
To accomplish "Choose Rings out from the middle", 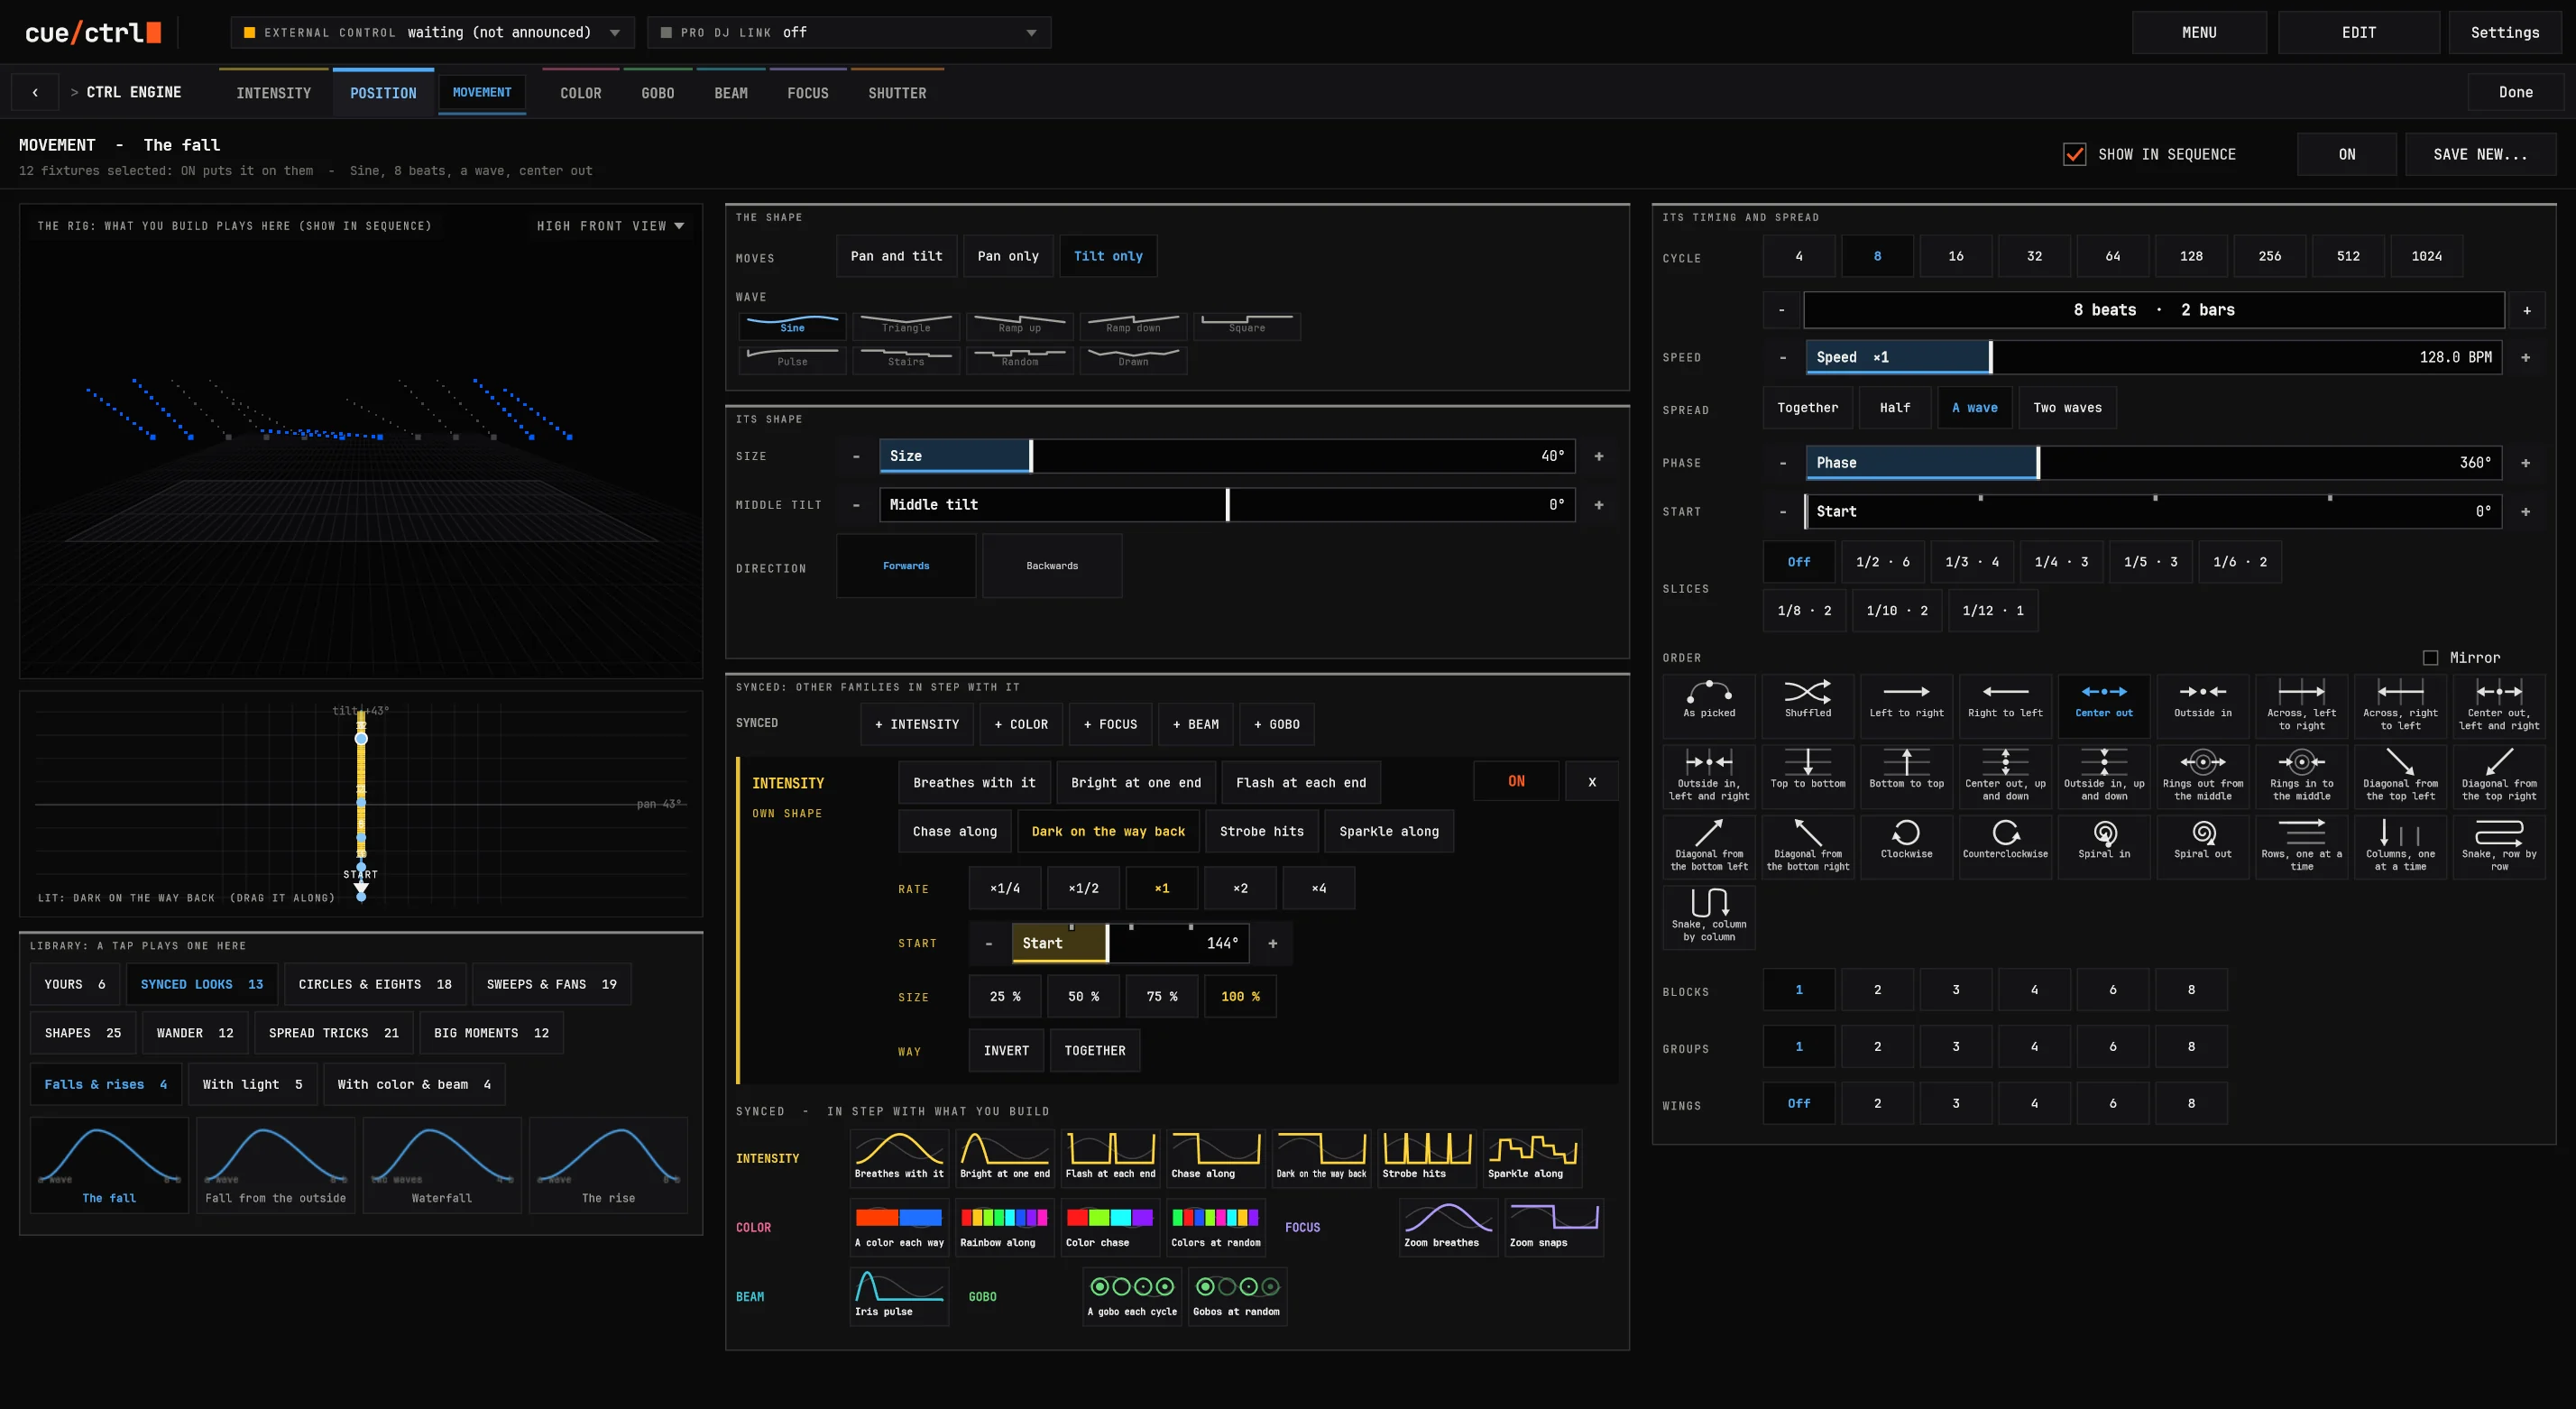I will coord(2202,775).
